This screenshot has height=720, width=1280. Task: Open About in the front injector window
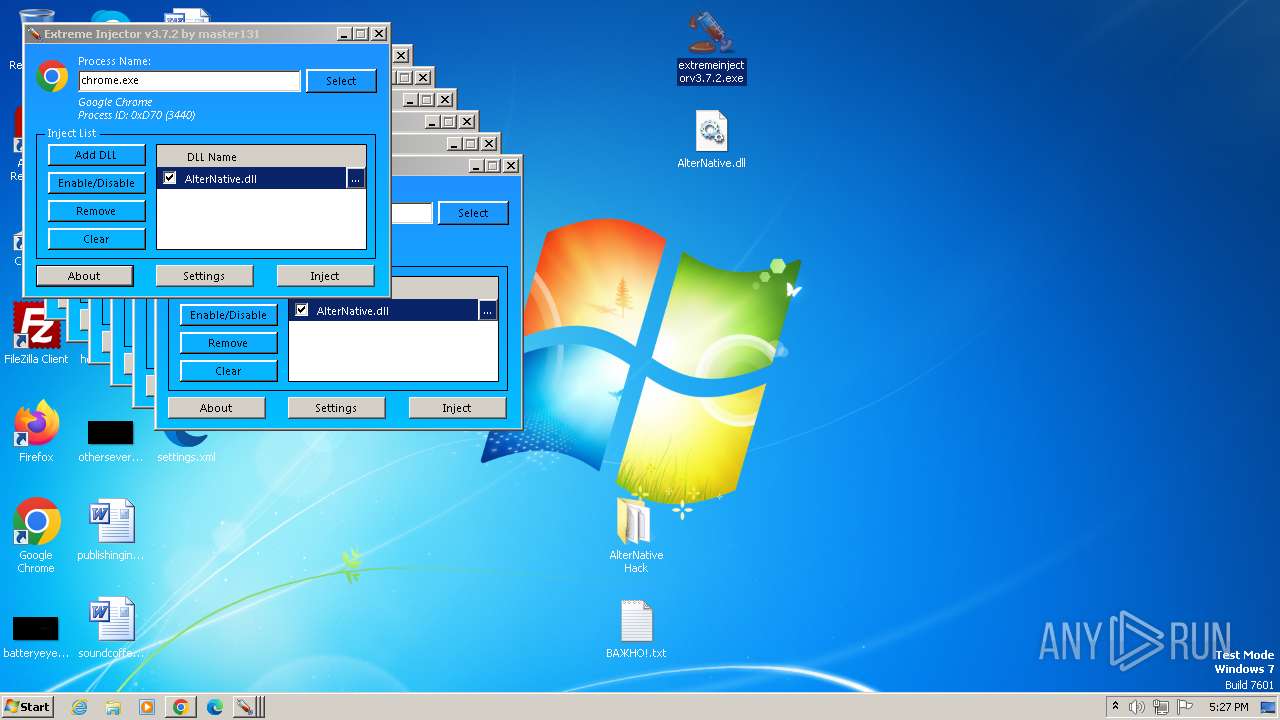(84, 276)
